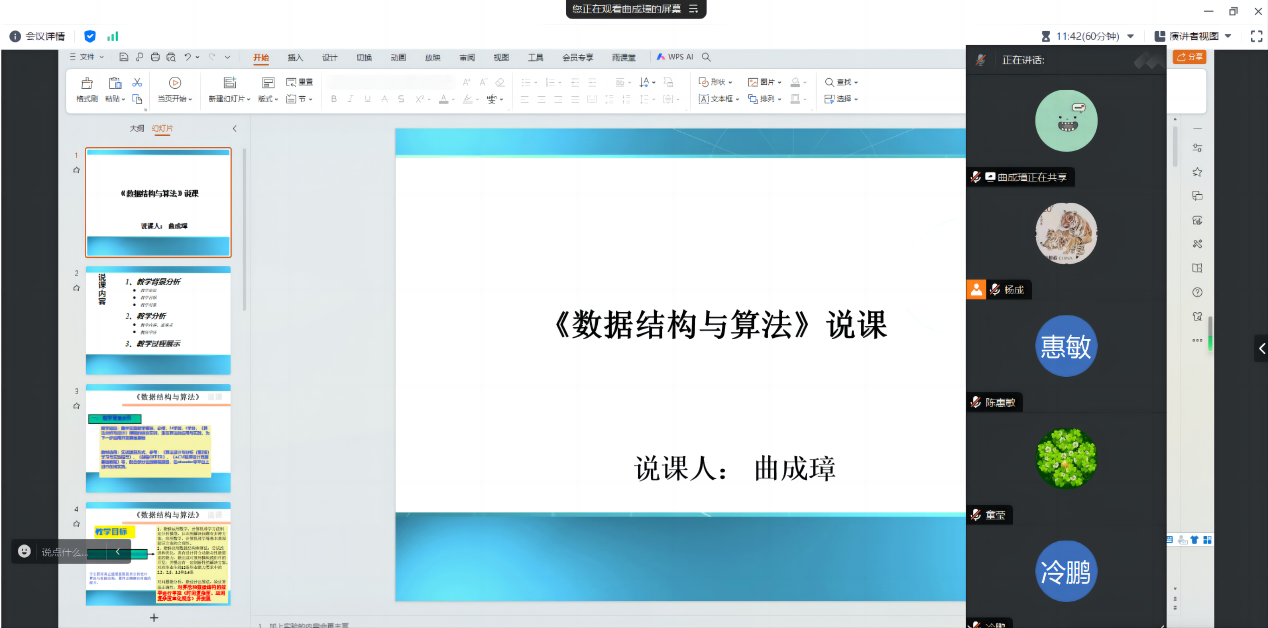Collapse the slide thumbnail panel chevron

[235, 129]
